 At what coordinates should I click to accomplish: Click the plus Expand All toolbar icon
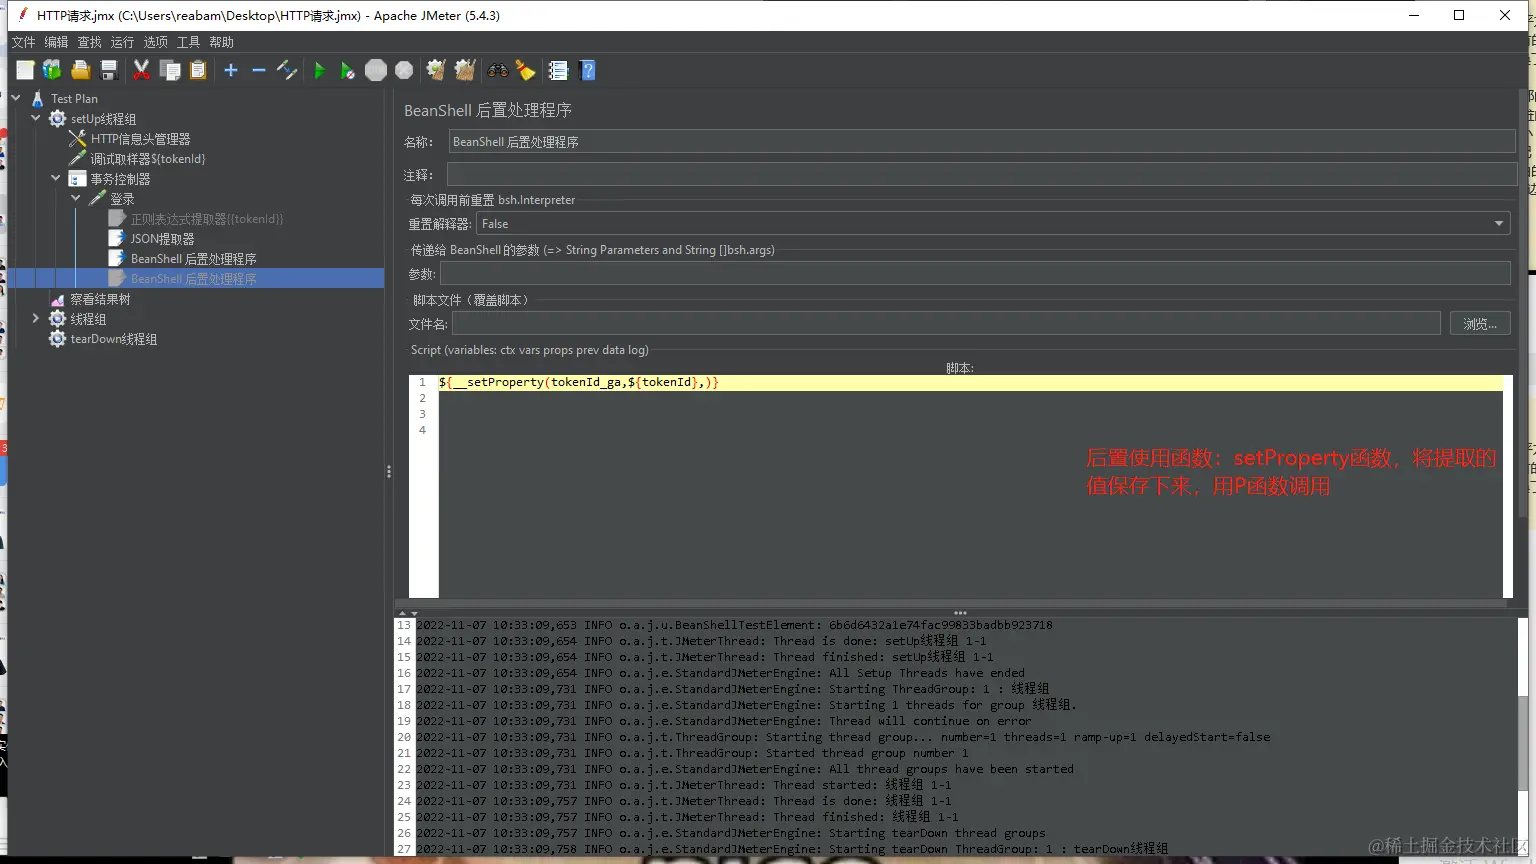[x=231, y=70]
